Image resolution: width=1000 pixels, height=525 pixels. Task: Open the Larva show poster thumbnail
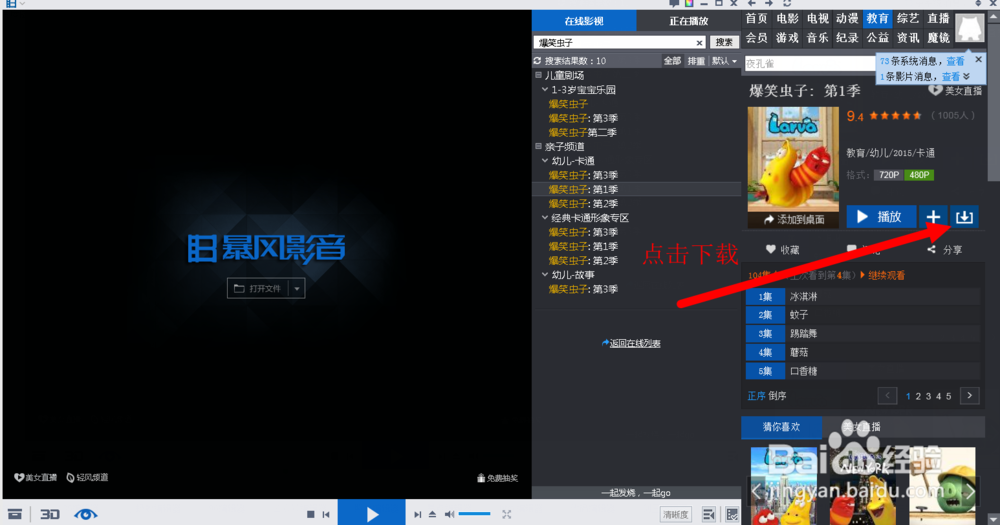793,159
